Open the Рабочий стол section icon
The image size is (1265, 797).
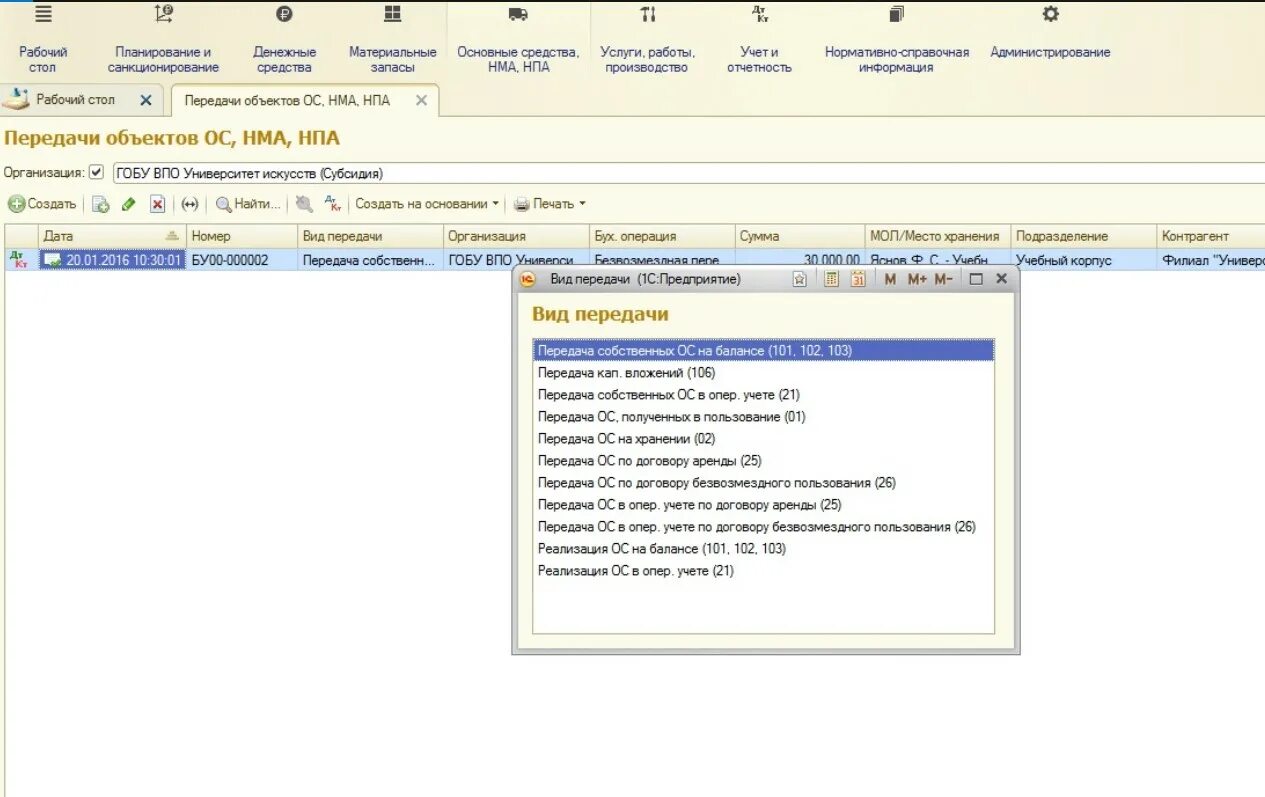click(43, 14)
